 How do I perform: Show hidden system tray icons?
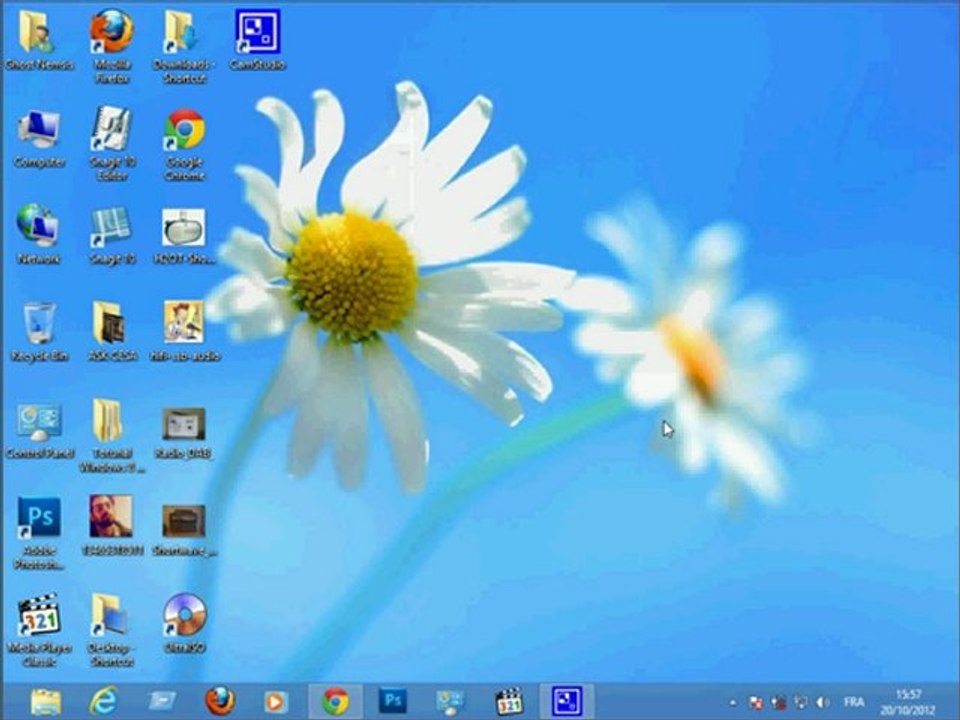click(x=733, y=702)
